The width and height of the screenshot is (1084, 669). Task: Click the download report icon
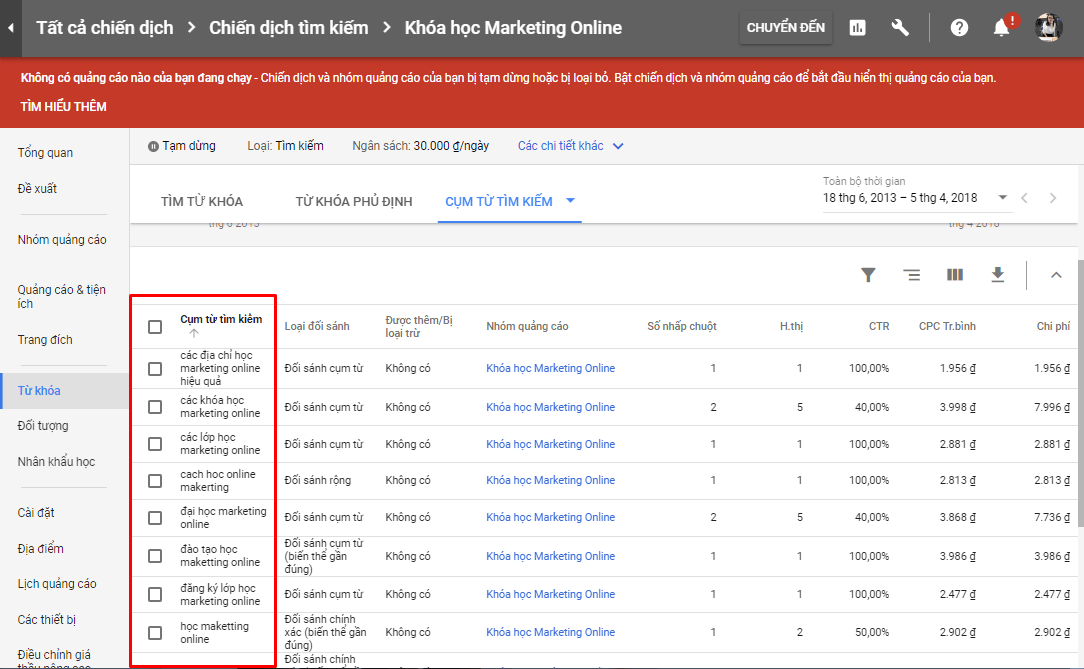(x=997, y=275)
